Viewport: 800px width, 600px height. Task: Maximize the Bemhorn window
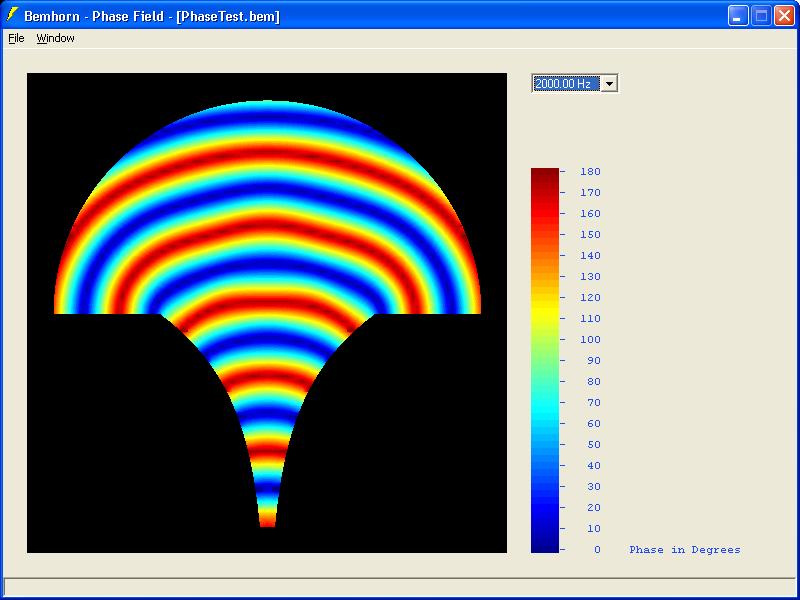[761, 16]
